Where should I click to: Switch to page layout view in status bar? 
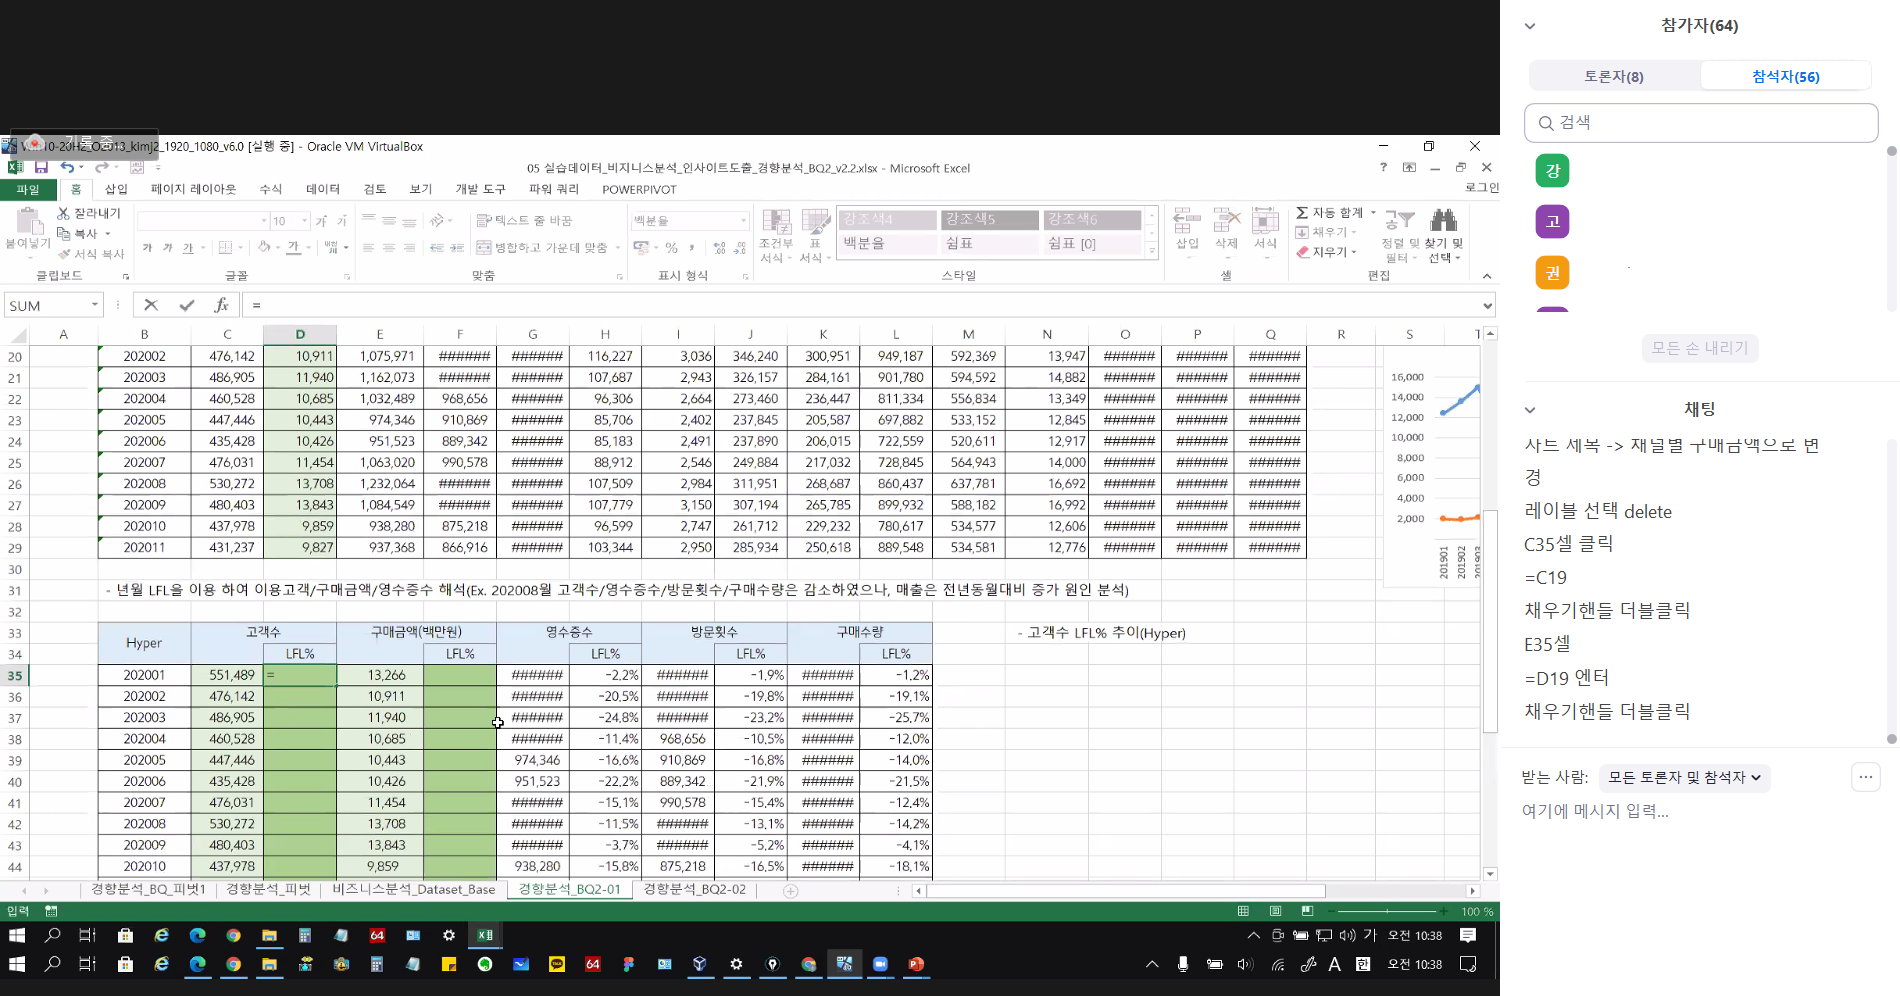coord(1275,911)
